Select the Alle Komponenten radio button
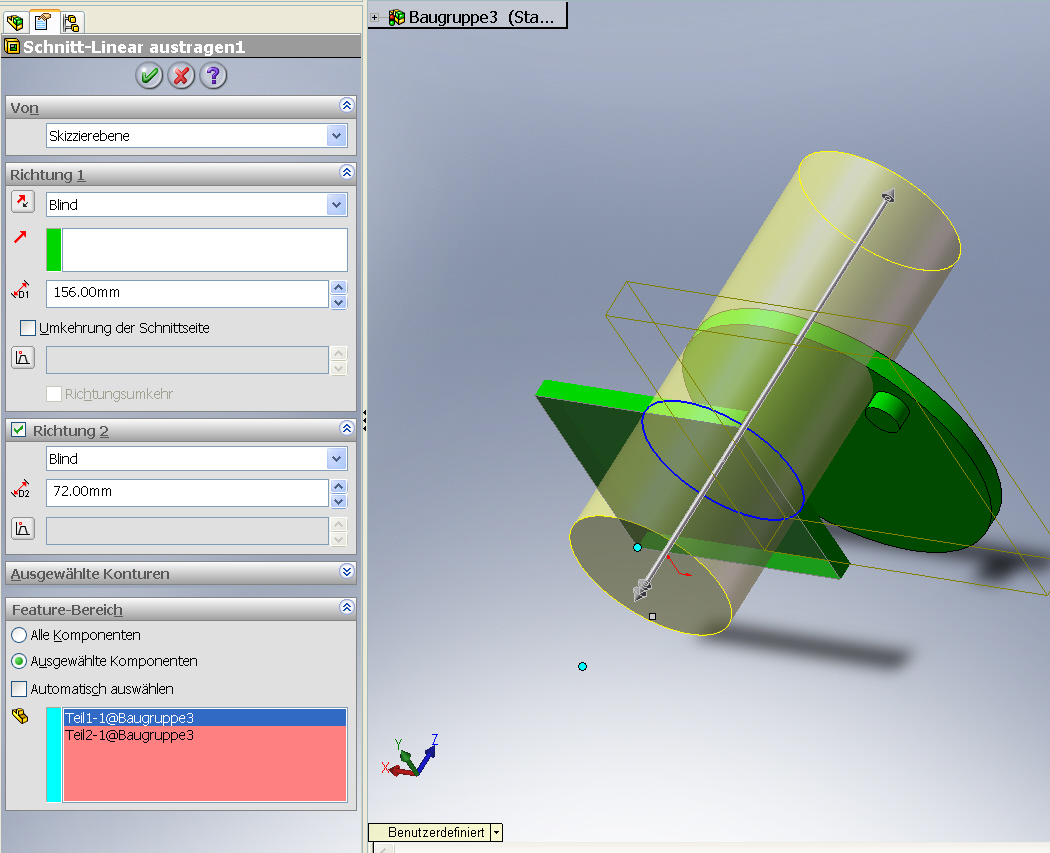 (19, 635)
